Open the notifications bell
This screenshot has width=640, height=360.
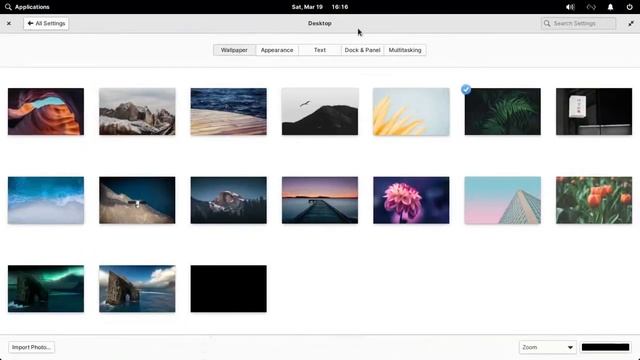click(x=610, y=7)
